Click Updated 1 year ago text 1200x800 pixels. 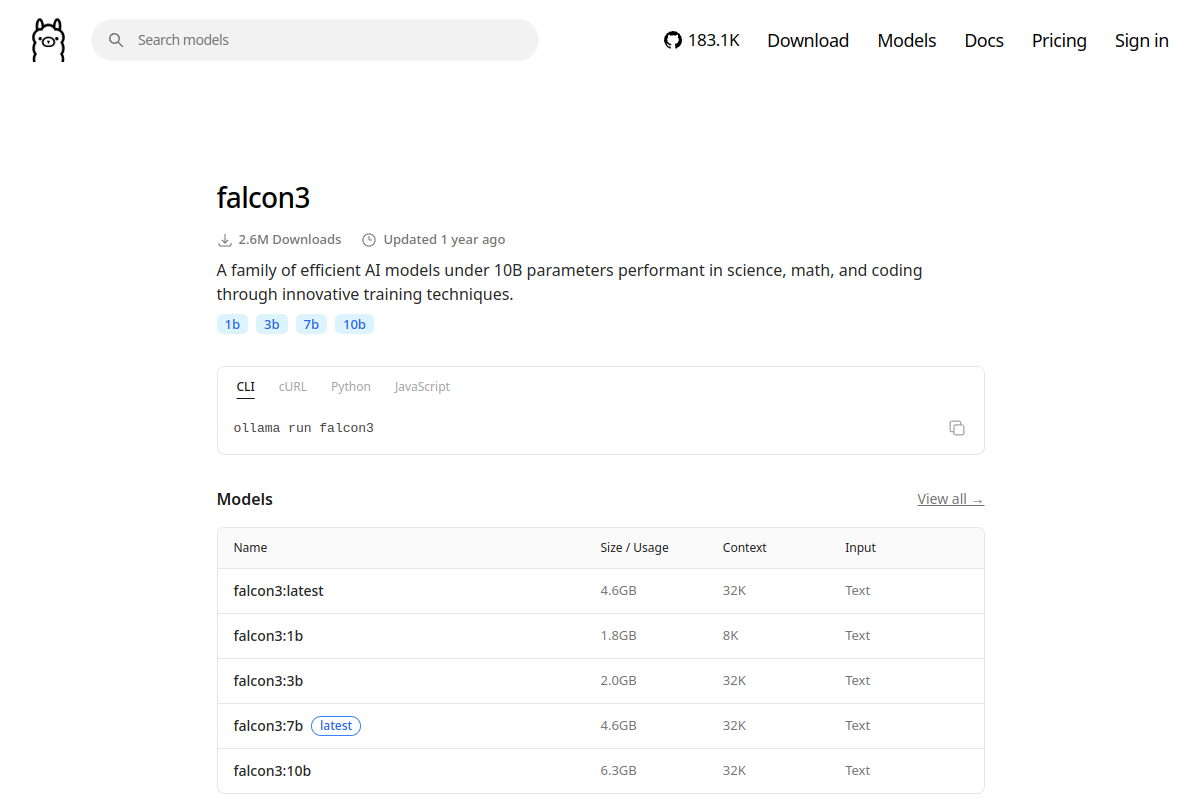[444, 240]
